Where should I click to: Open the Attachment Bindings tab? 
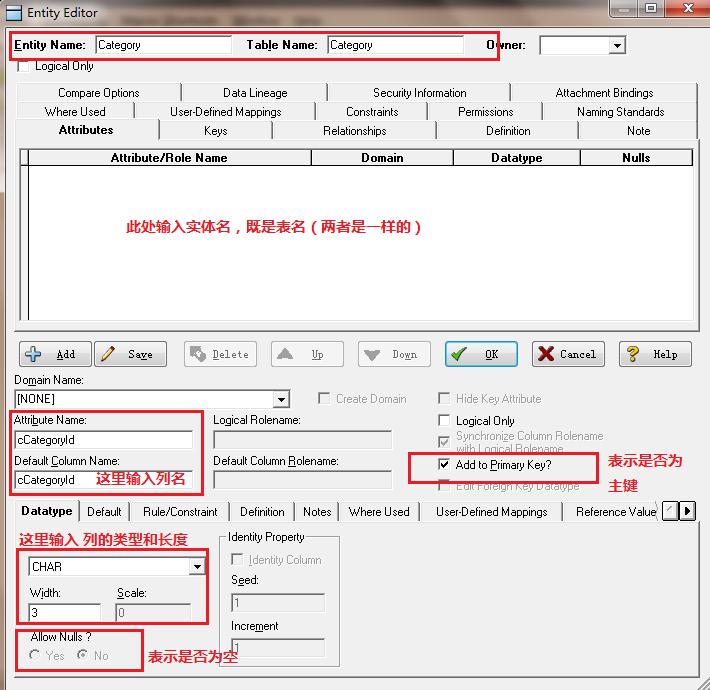tap(604, 93)
